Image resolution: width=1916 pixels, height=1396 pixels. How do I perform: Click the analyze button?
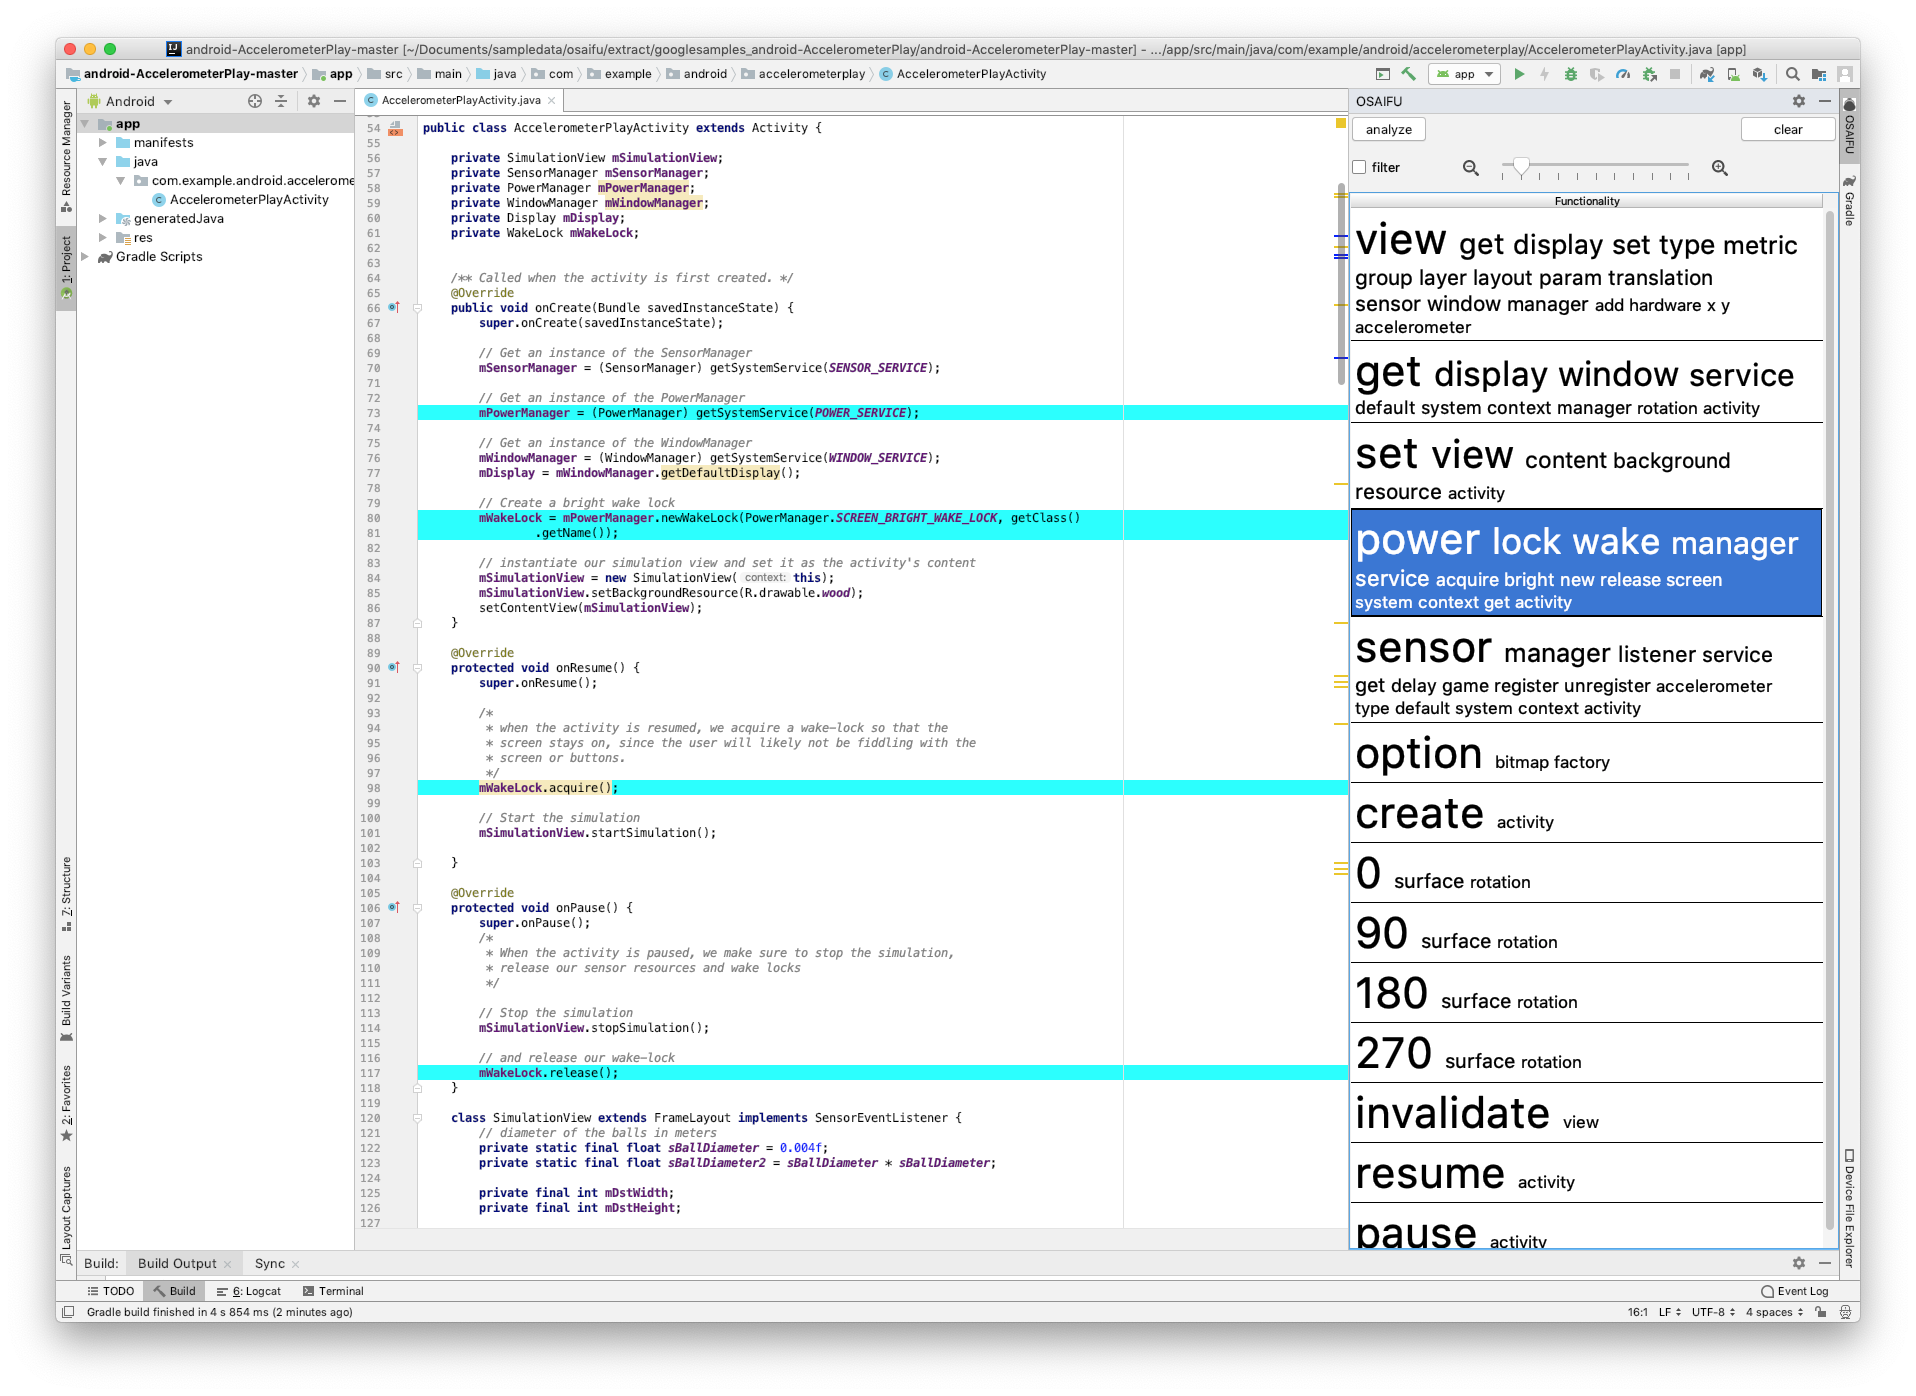click(x=1389, y=130)
